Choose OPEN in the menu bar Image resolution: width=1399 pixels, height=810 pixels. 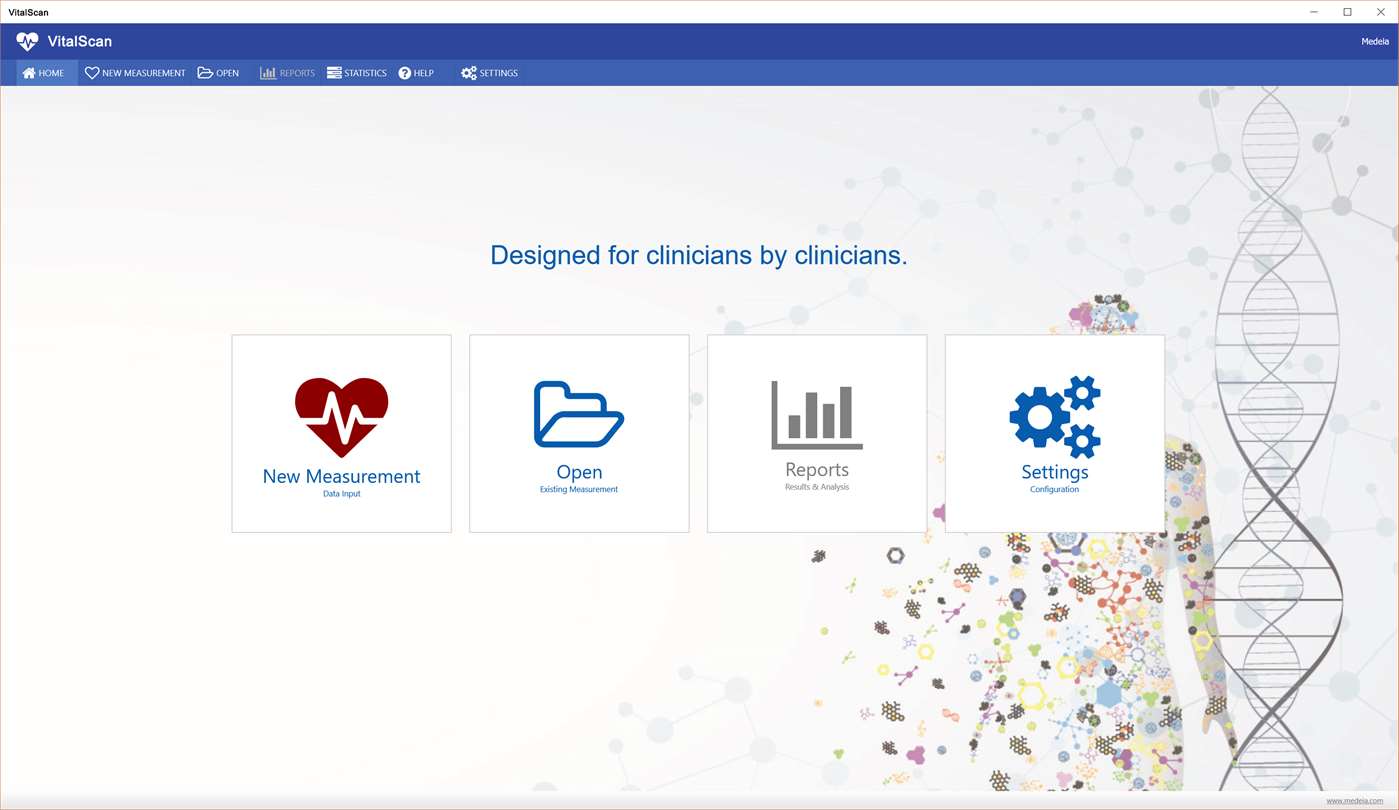pos(218,73)
